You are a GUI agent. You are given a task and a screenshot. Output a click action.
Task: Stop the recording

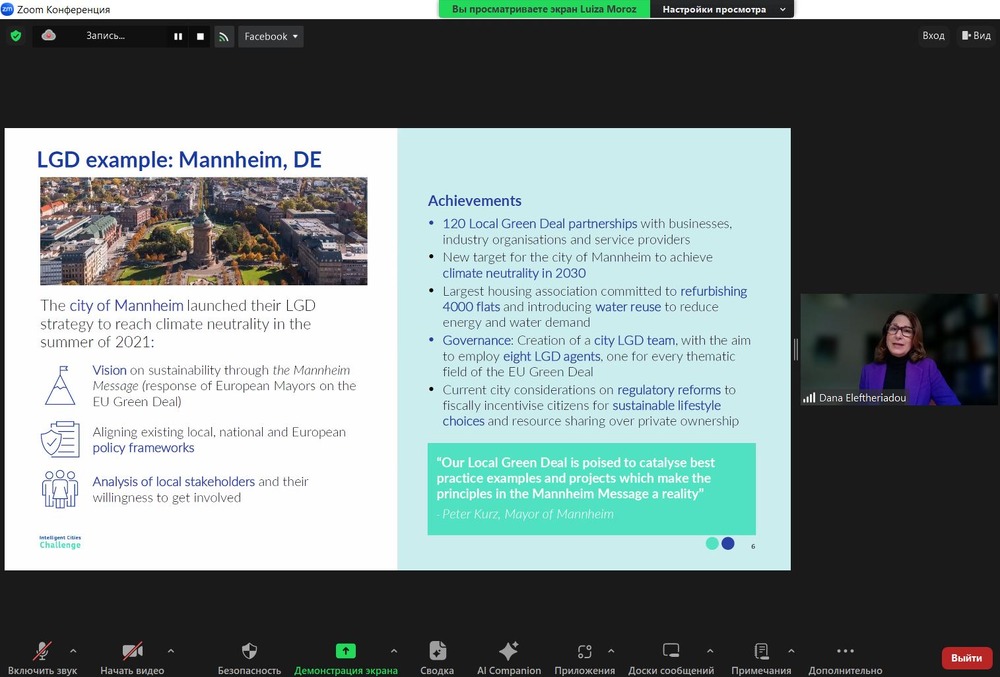click(x=200, y=37)
